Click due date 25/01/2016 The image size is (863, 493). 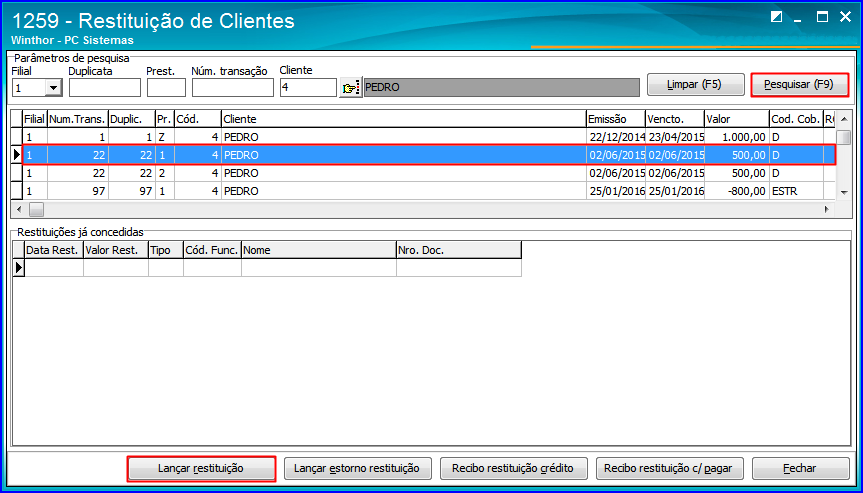675,191
